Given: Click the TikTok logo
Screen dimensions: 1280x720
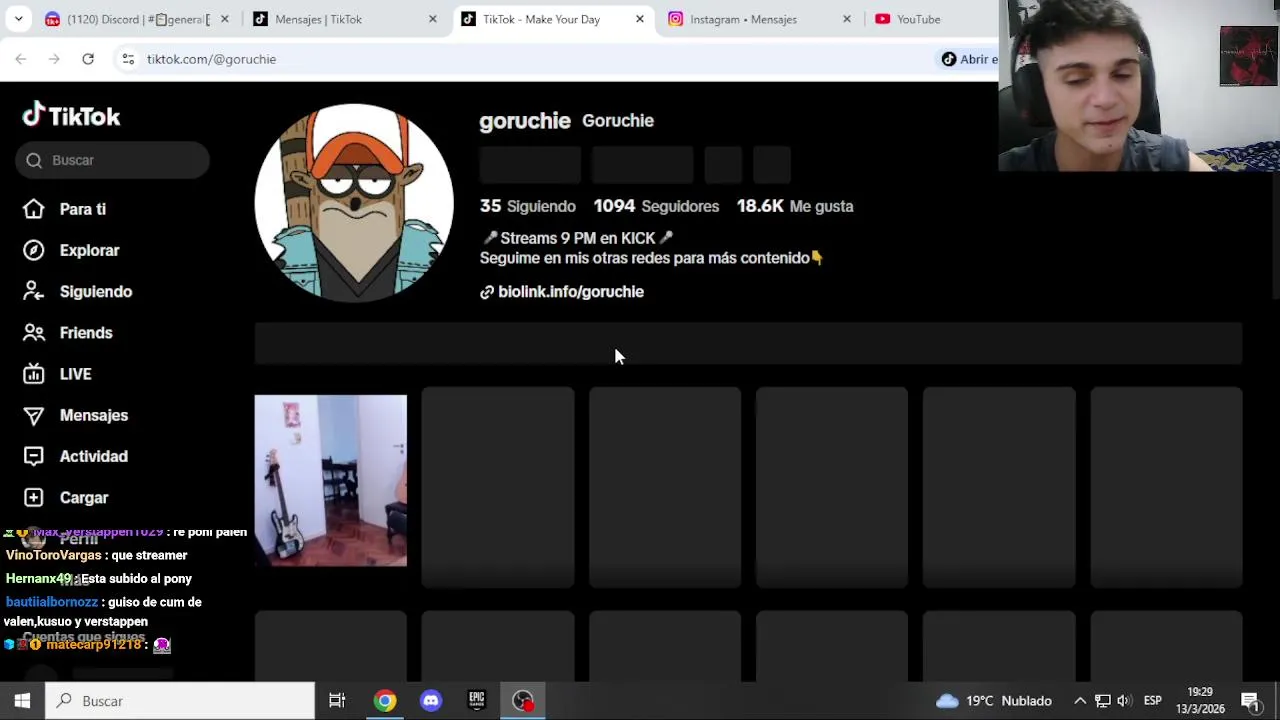Looking at the screenshot, I should tap(71, 116).
